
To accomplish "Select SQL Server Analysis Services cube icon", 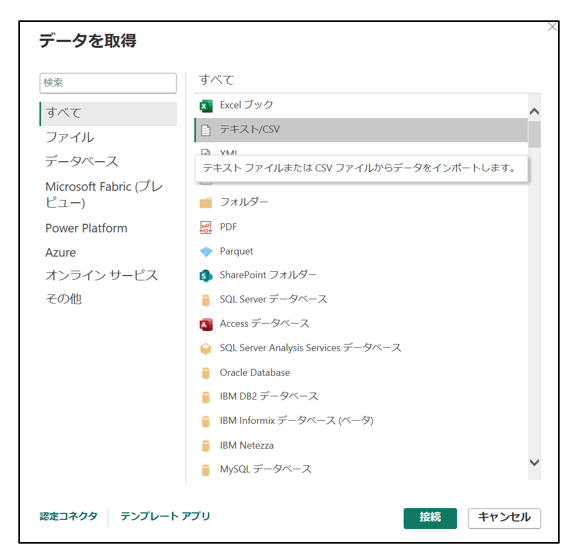I will coord(206,348).
